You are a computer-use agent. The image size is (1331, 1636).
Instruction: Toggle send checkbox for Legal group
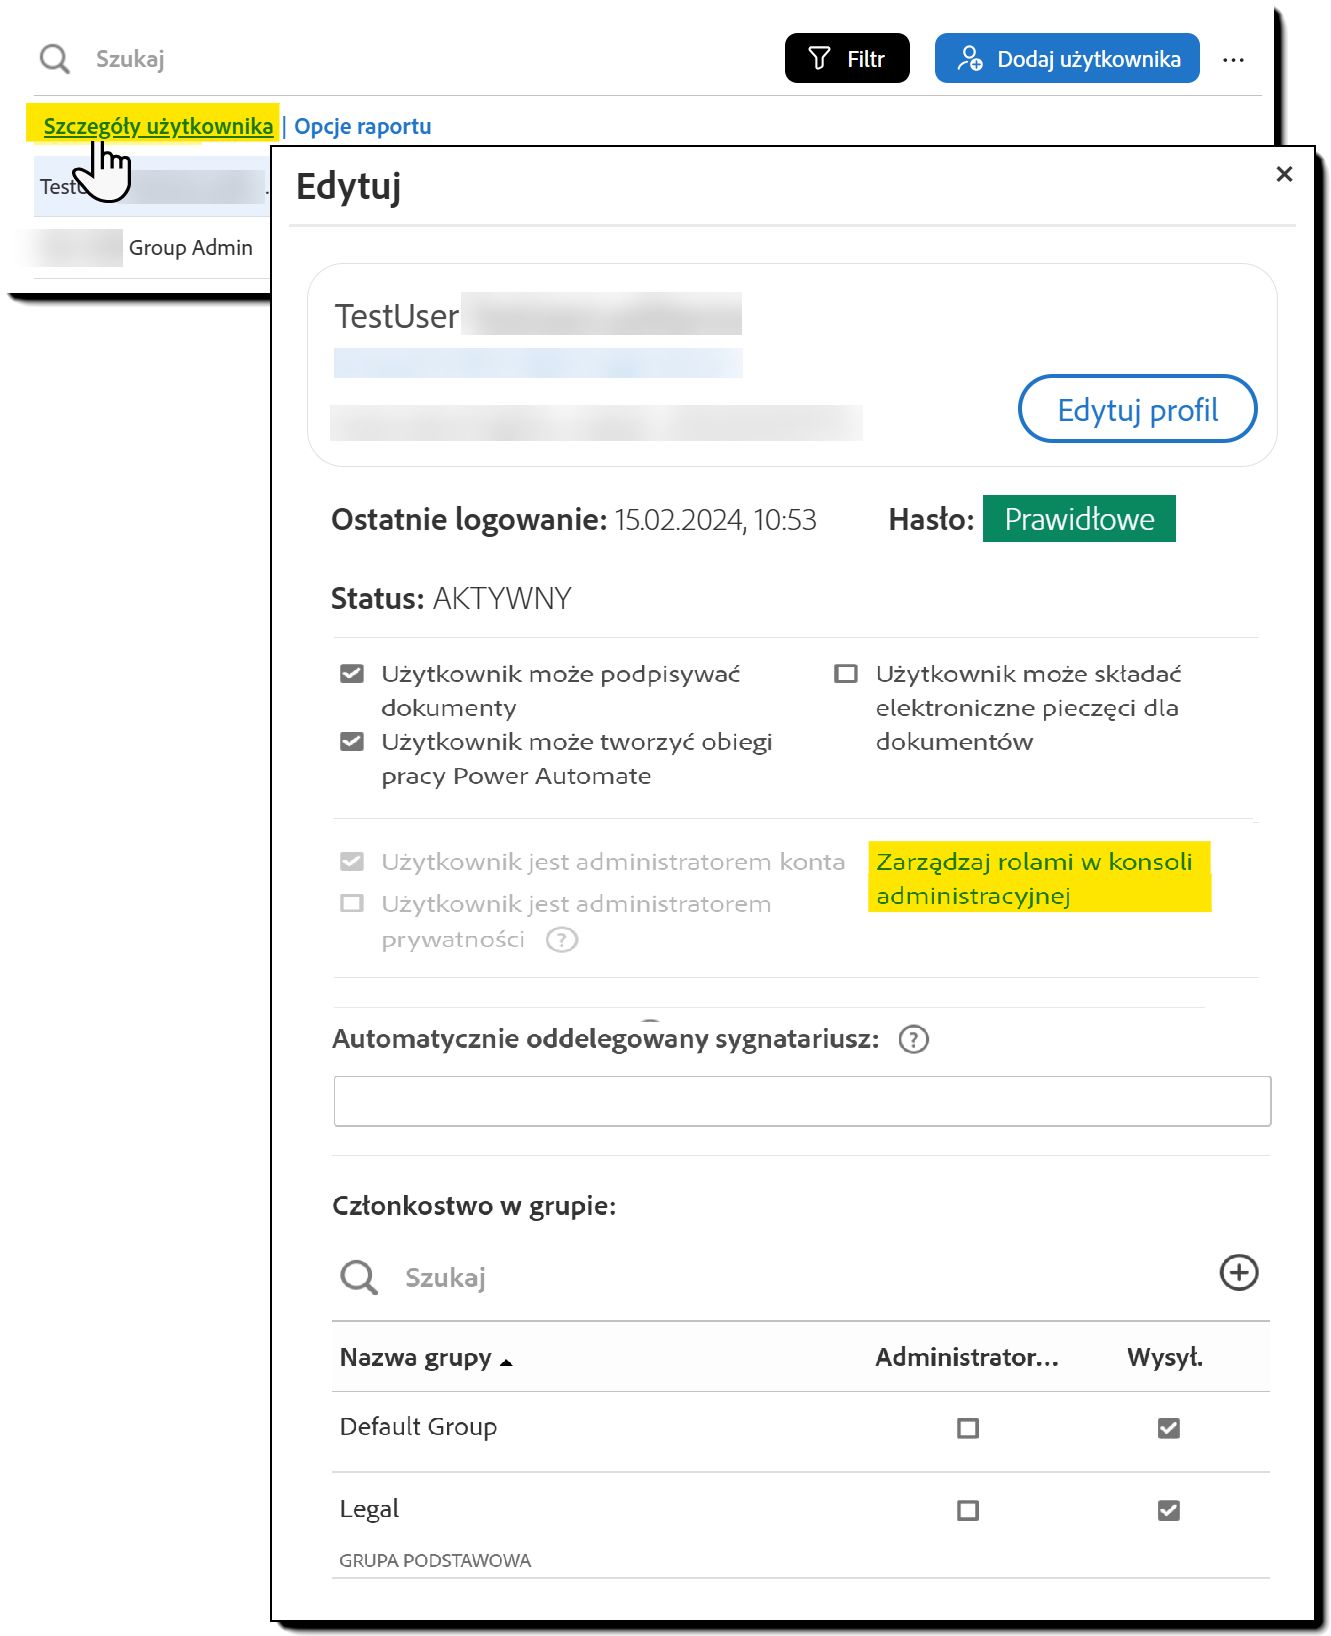[x=1168, y=1510]
